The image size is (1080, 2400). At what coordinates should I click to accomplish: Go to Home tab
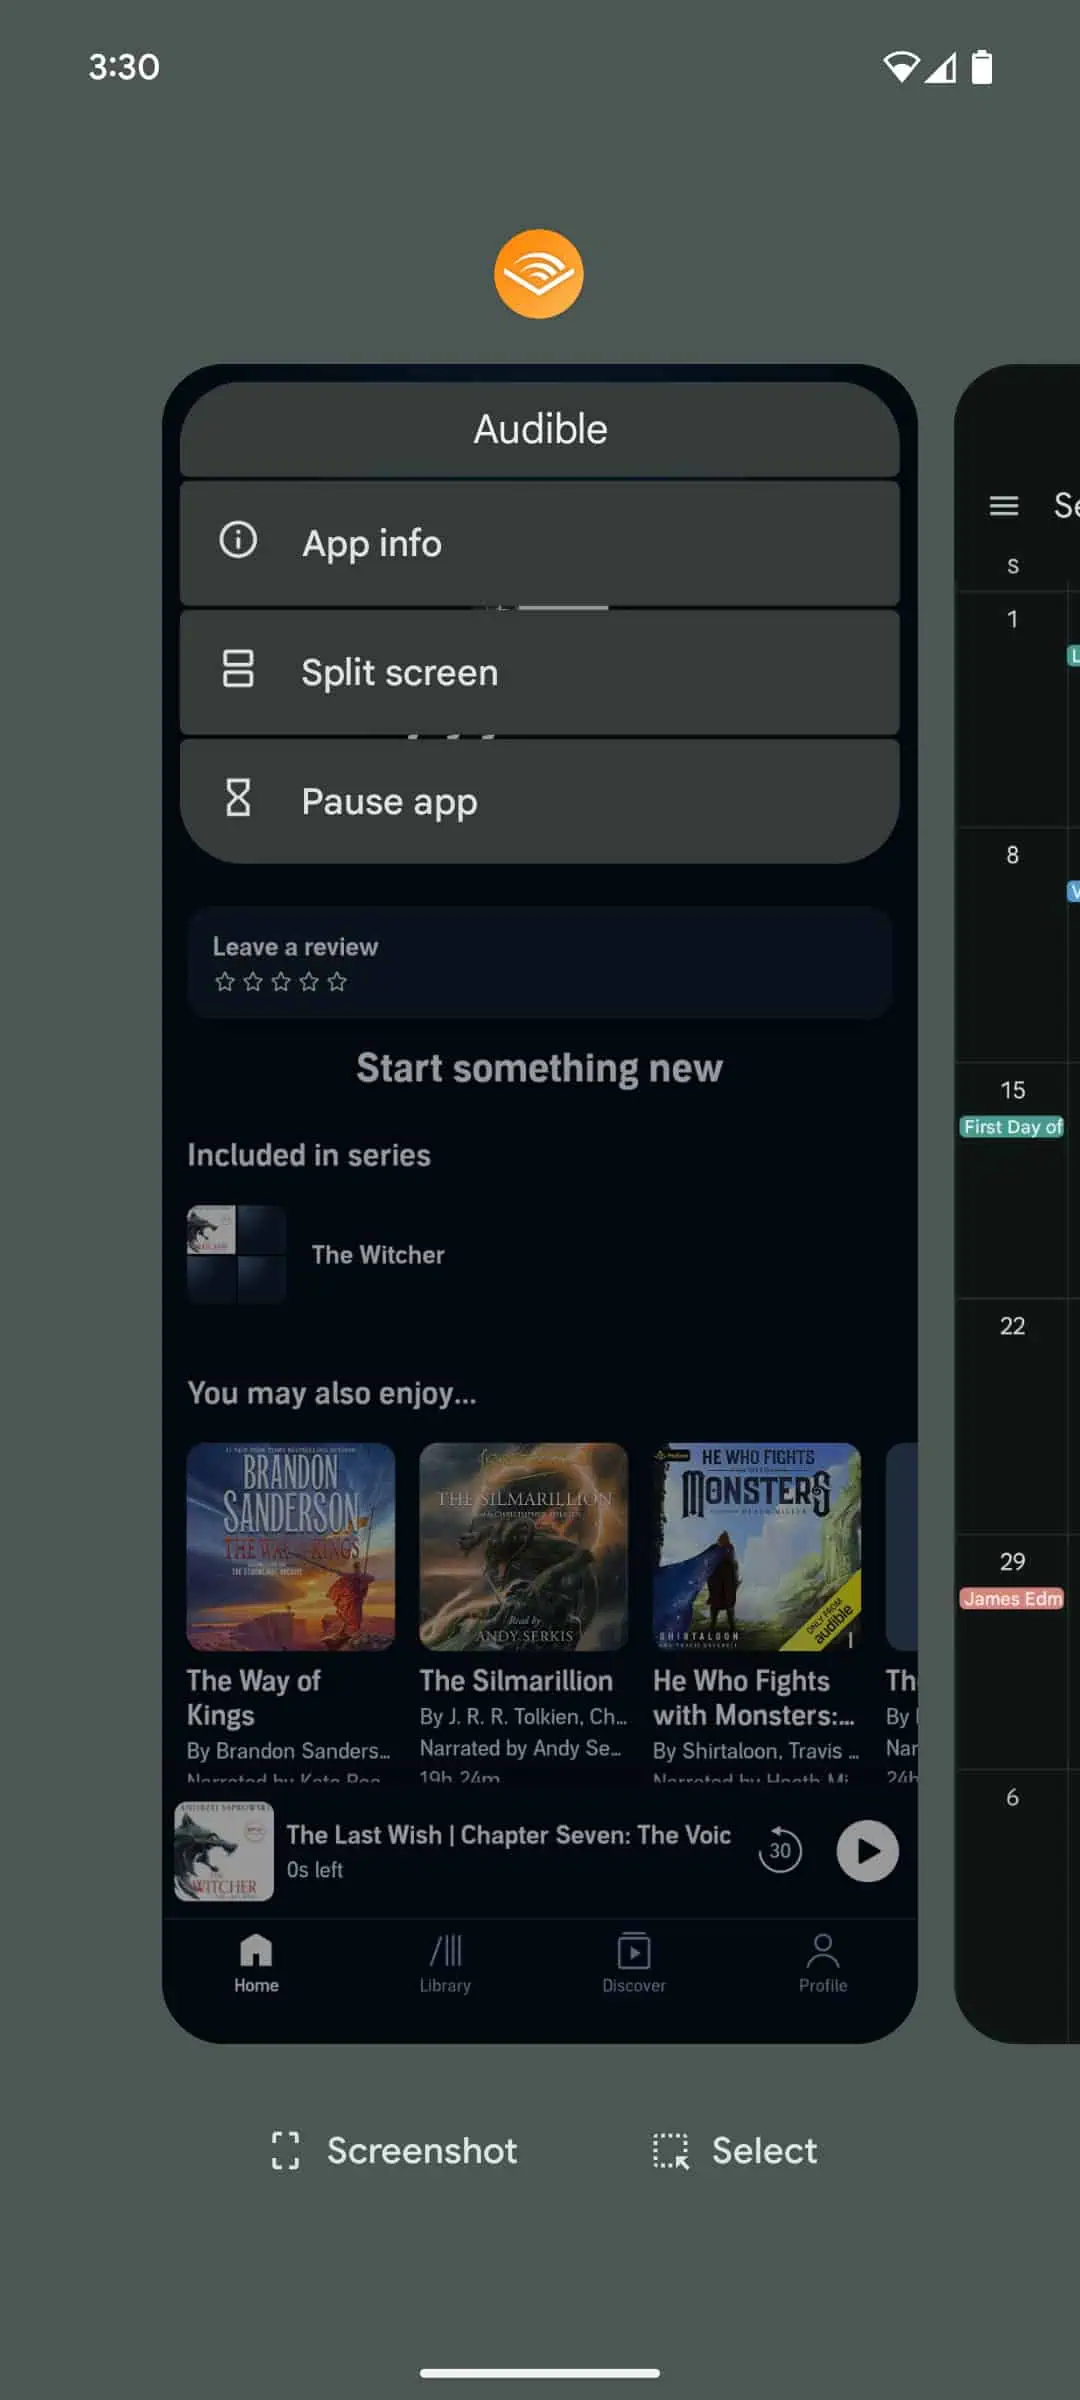tap(256, 1964)
